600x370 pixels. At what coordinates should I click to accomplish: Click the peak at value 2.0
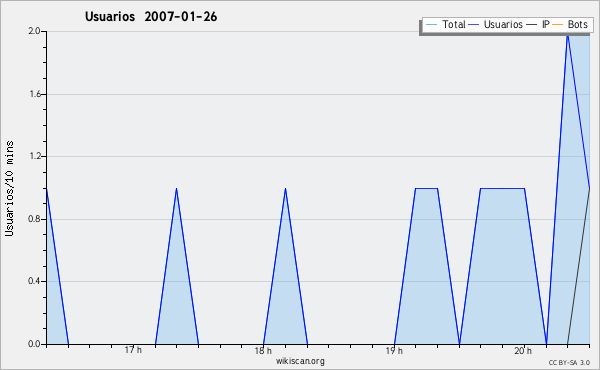(568, 34)
